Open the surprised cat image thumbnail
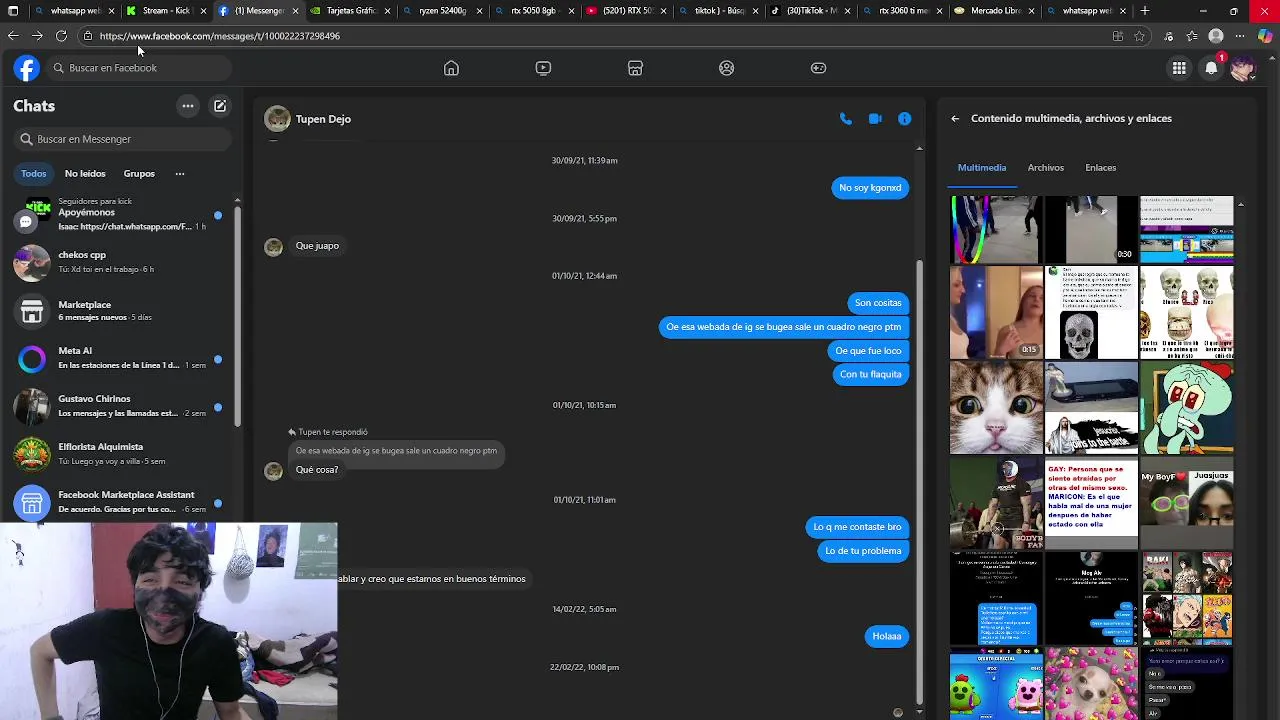Viewport: 1280px width, 720px height. pyautogui.click(x=996, y=408)
